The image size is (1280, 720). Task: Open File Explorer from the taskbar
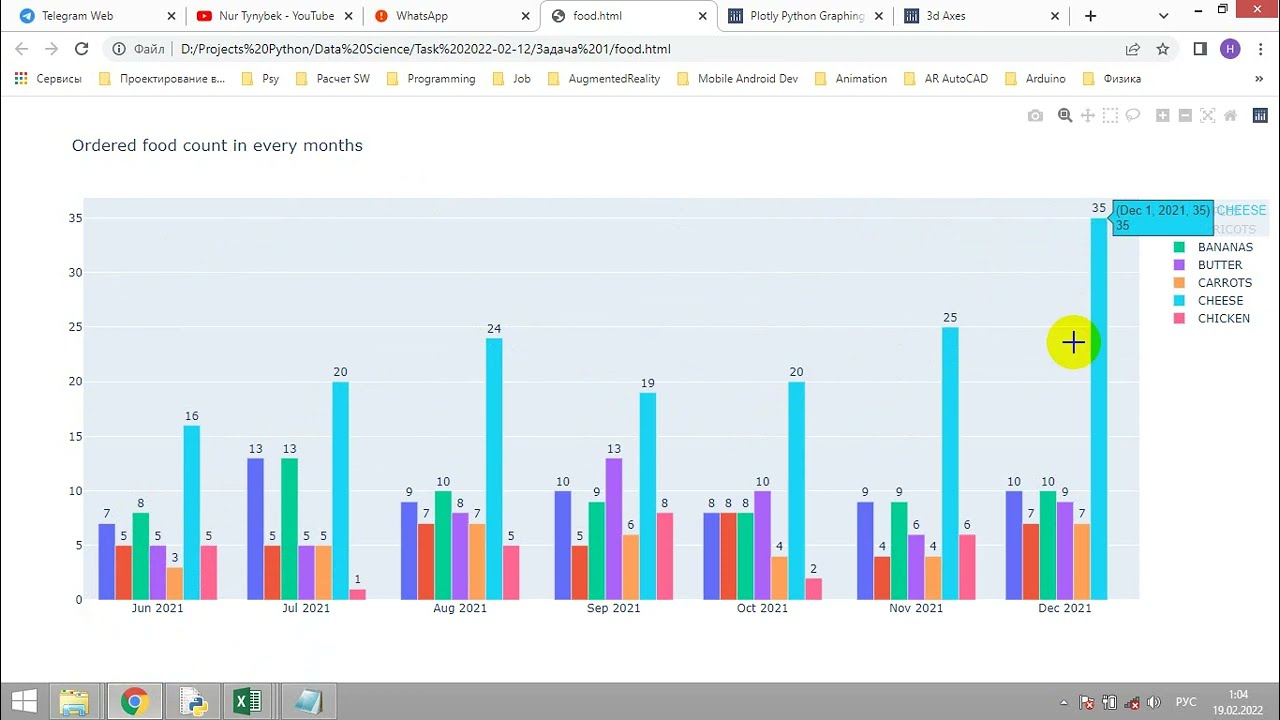[75, 701]
